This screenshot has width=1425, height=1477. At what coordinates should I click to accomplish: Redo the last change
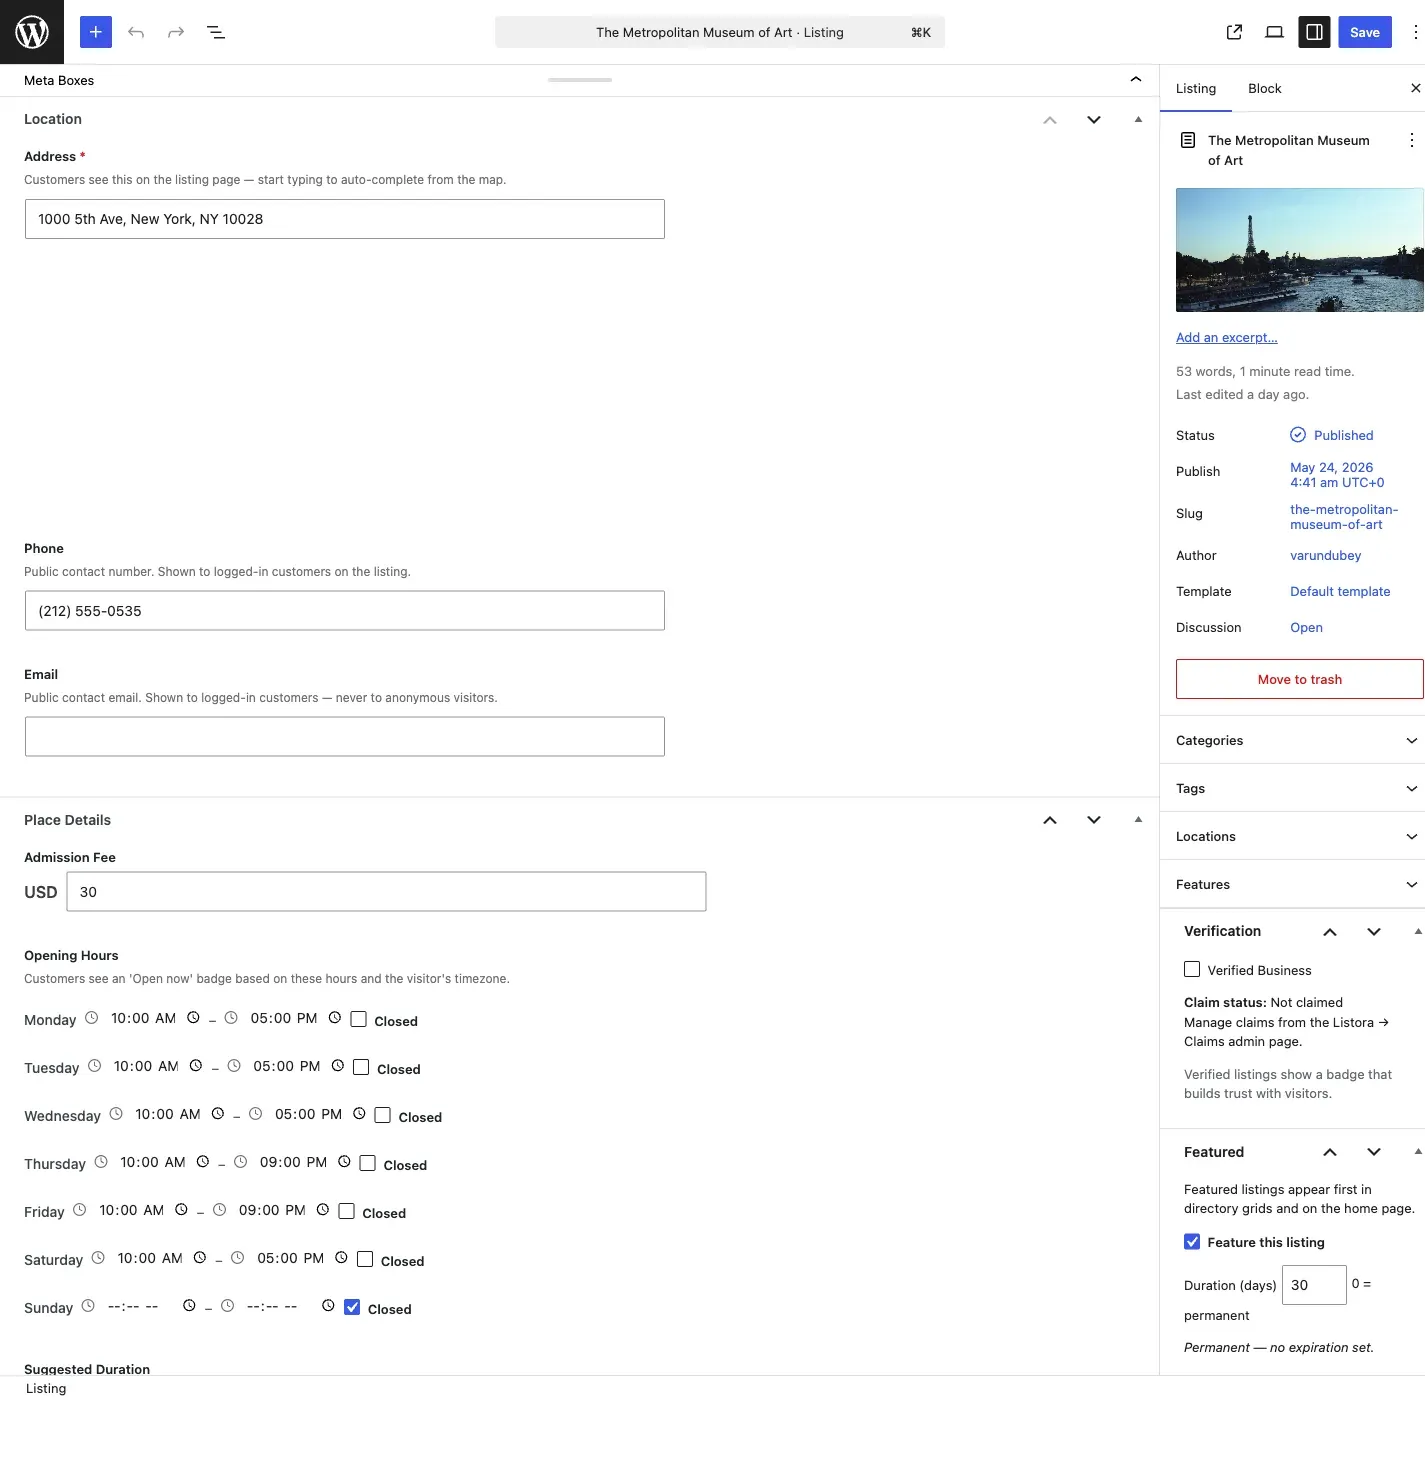coord(176,32)
